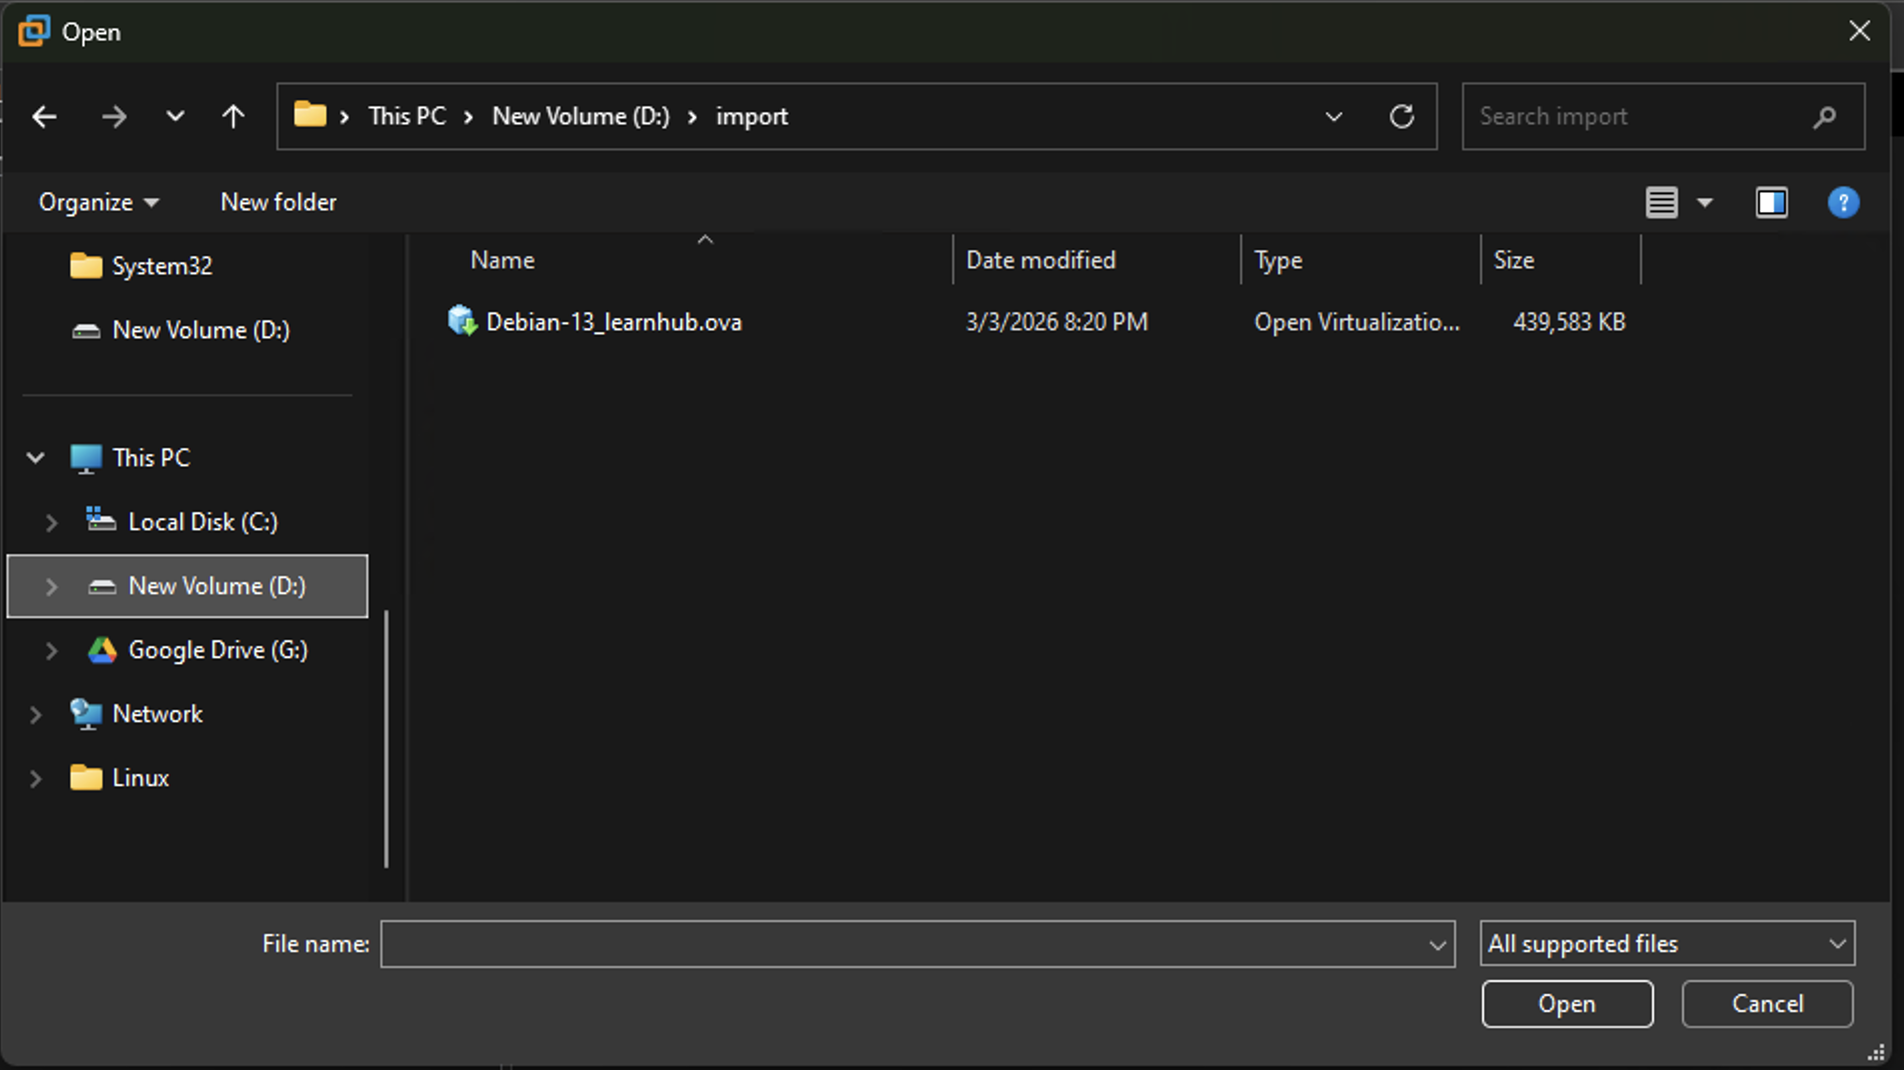Screen dimensions: 1904x1070
Task: Click the search magnifier icon
Action: [1824, 116]
